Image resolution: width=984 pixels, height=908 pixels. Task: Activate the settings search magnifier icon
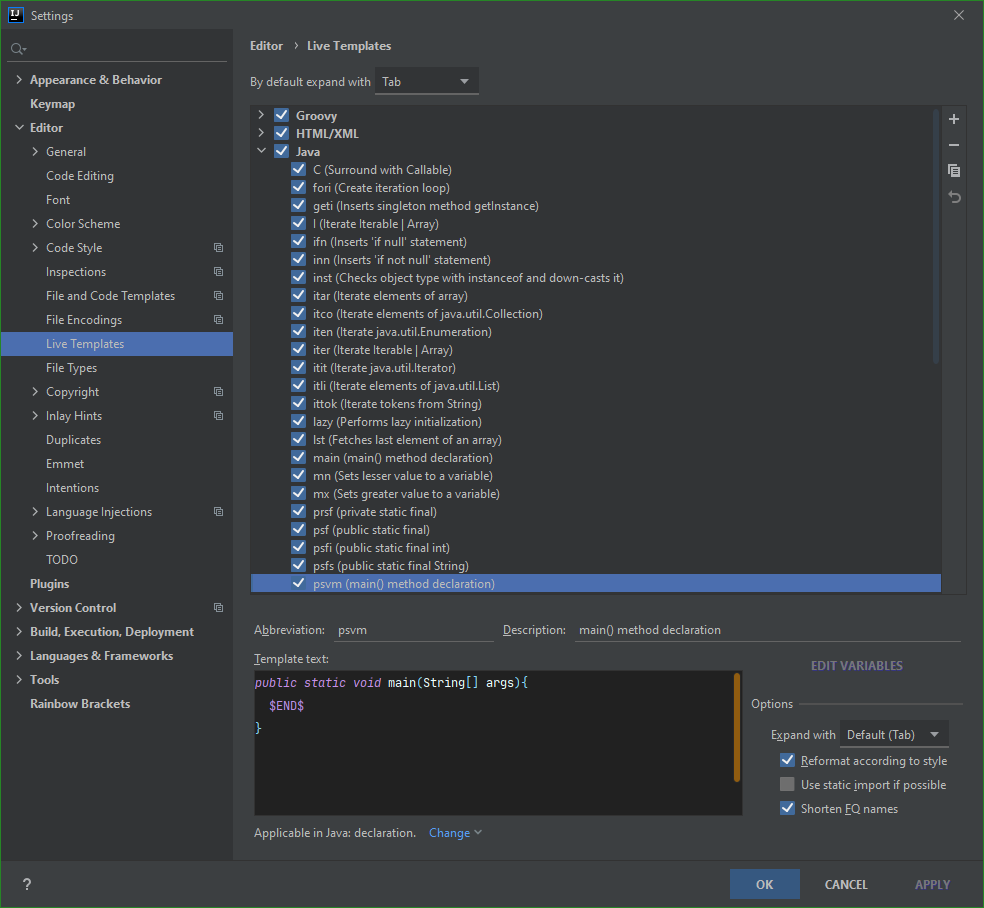coord(18,48)
